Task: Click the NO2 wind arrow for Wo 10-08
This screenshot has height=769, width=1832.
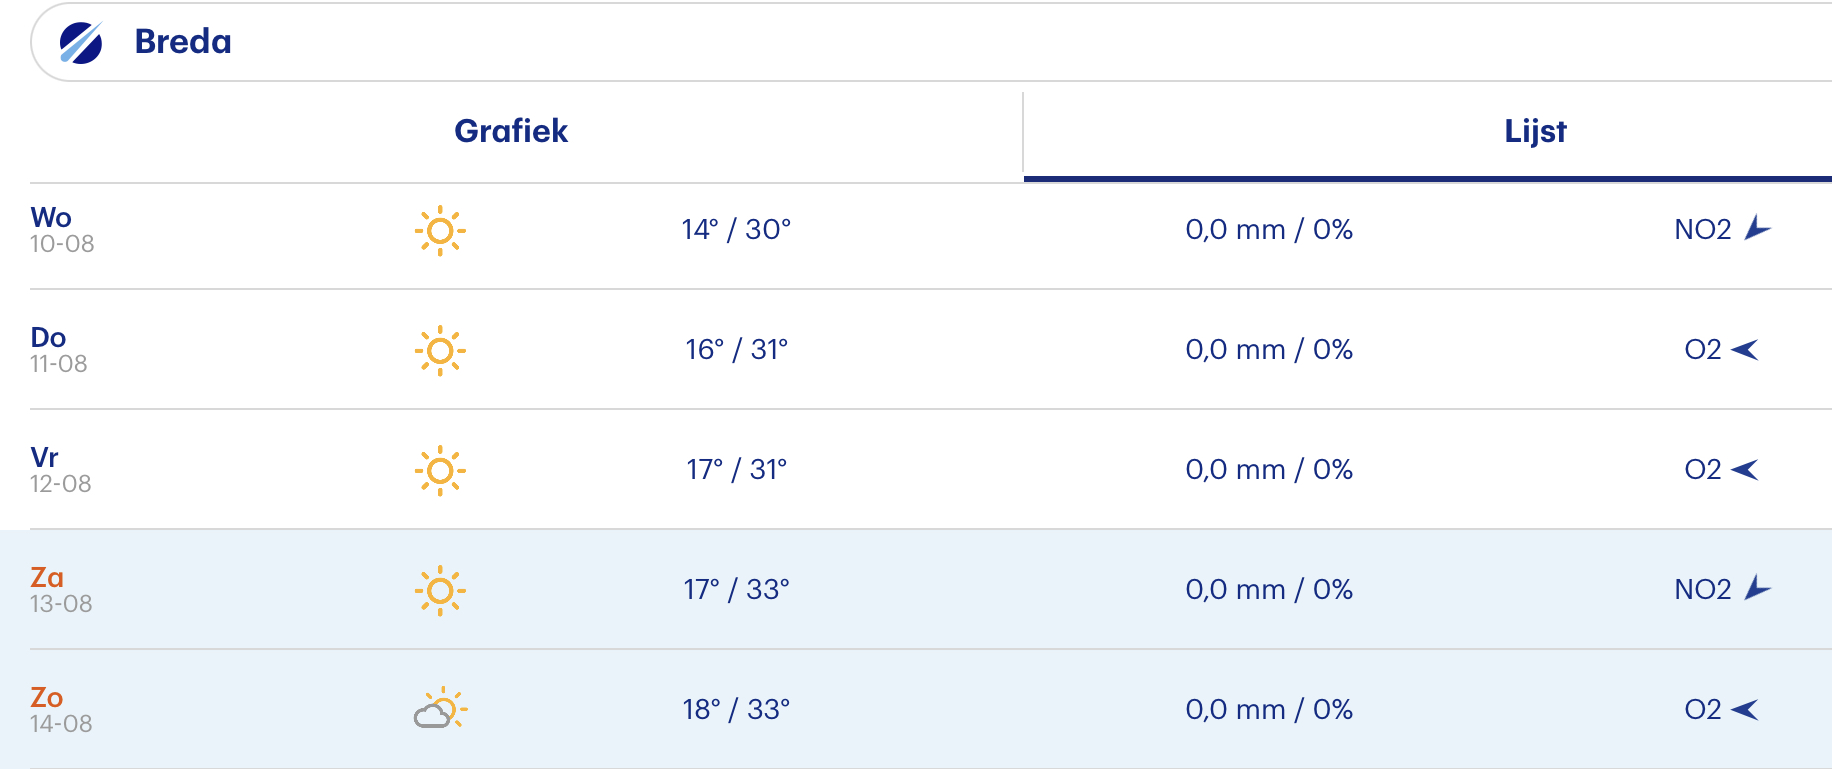Action: point(1757,228)
